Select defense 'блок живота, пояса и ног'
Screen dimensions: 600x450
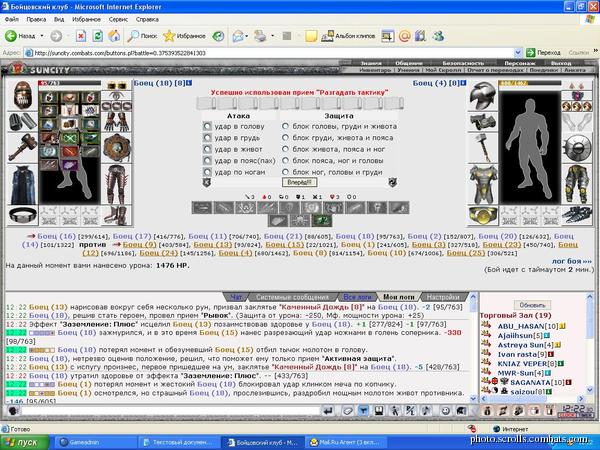[x=285, y=149]
